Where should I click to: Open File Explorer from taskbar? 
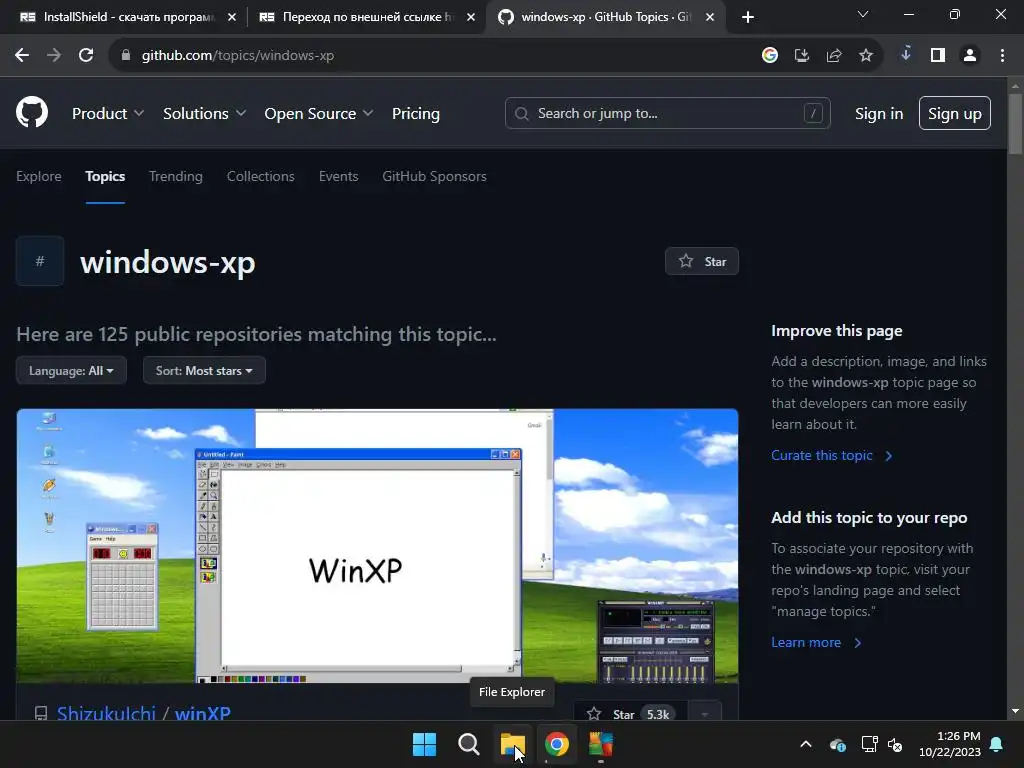tap(513, 744)
